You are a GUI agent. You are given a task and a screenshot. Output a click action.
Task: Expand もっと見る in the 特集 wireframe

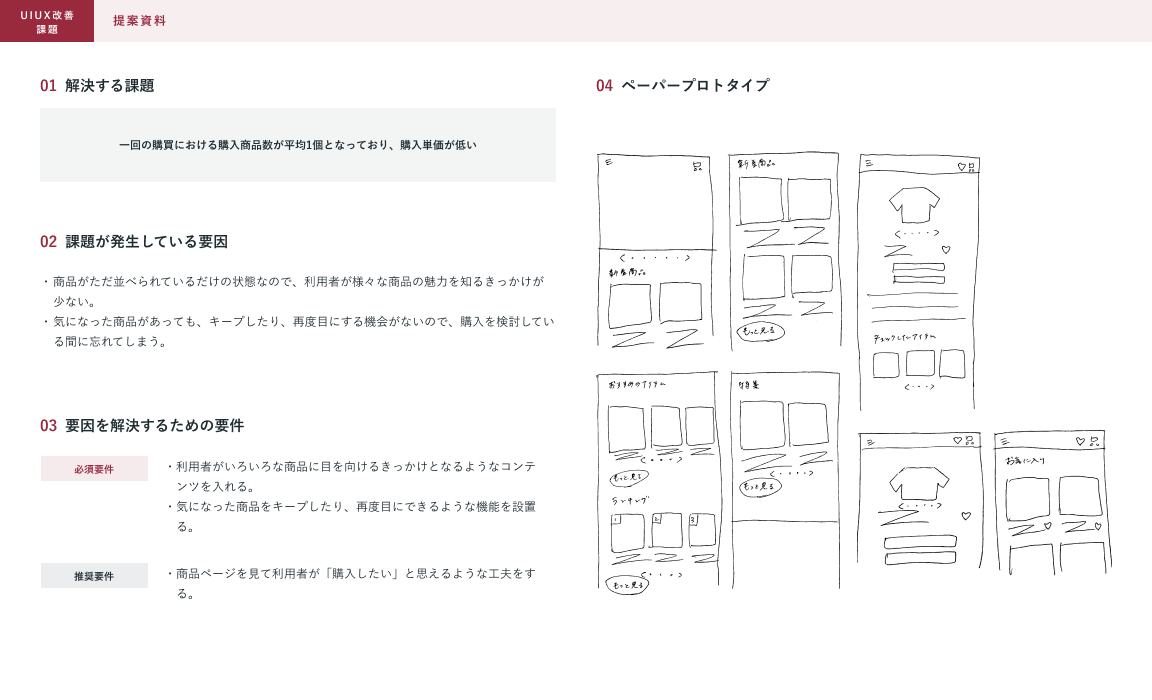(x=761, y=487)
